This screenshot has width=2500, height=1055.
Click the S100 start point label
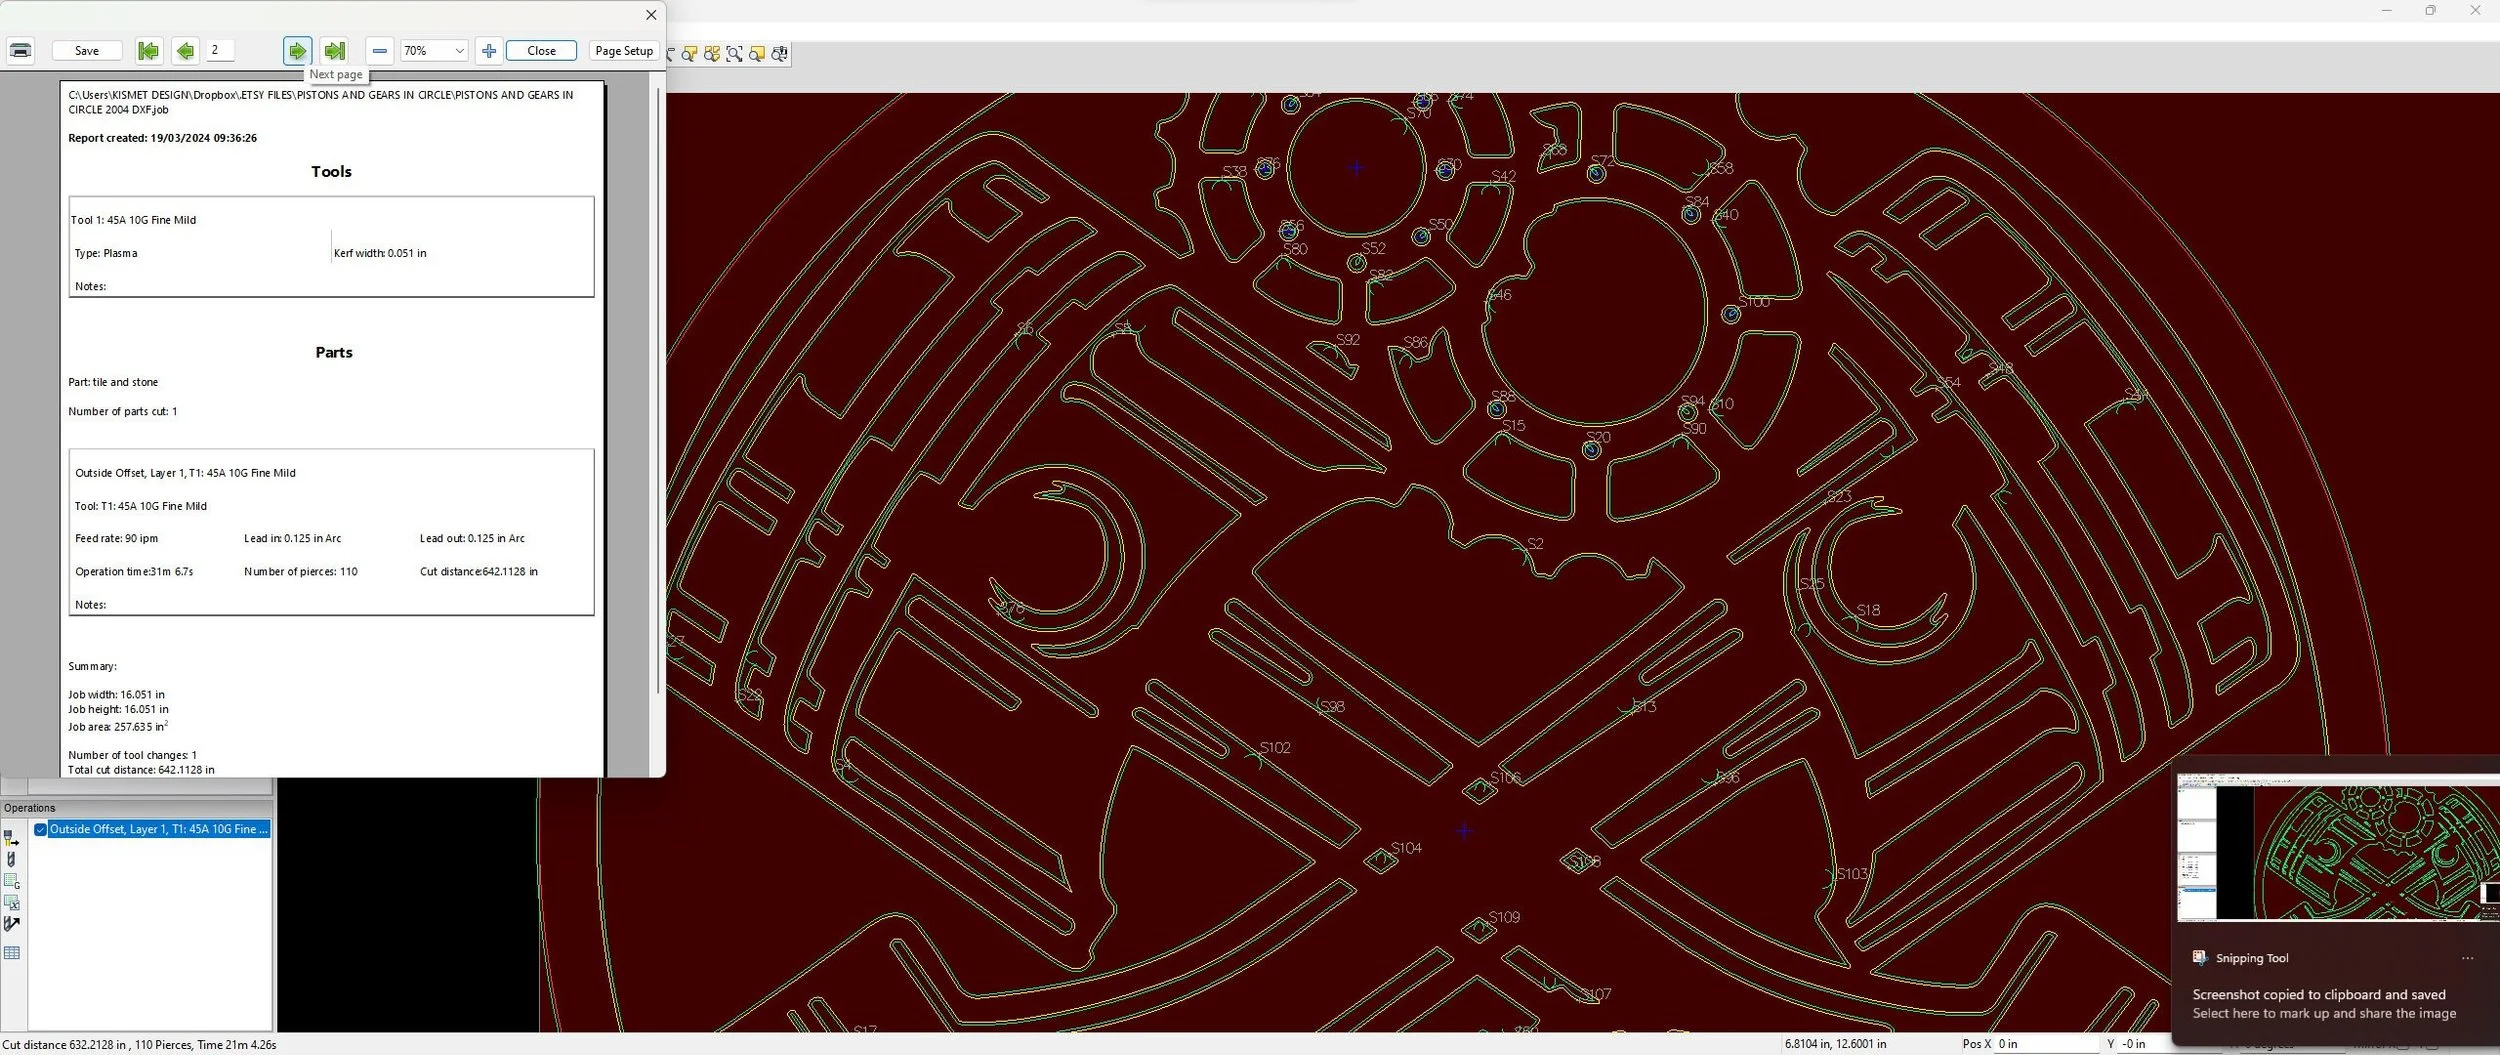click(1754, 302)
